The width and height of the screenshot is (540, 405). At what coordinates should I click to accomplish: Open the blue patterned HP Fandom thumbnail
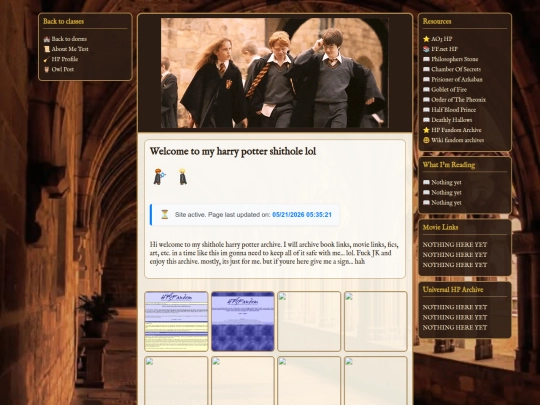pos(243,321)
